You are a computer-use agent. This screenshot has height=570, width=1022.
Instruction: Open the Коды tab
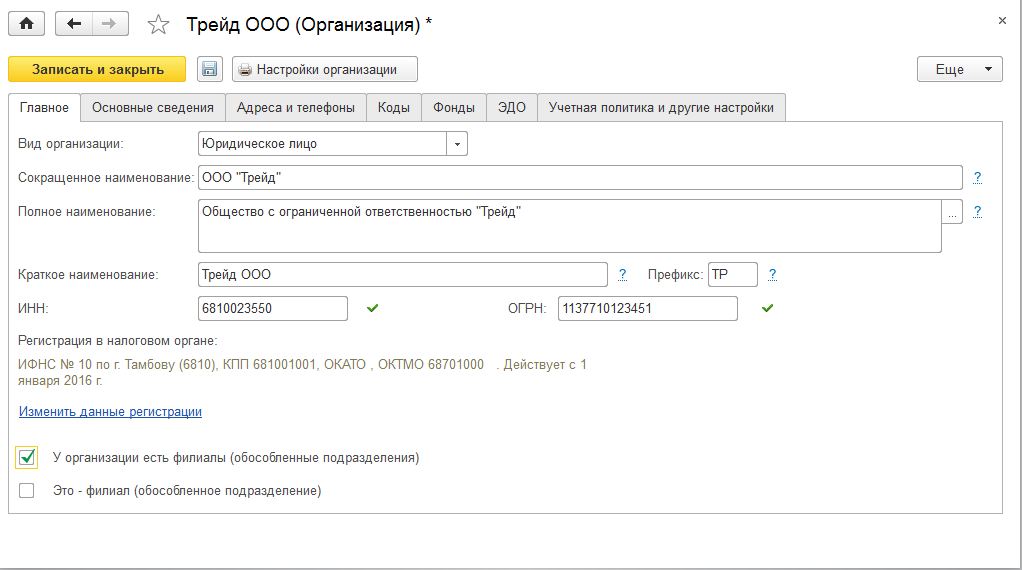(393, 107)
